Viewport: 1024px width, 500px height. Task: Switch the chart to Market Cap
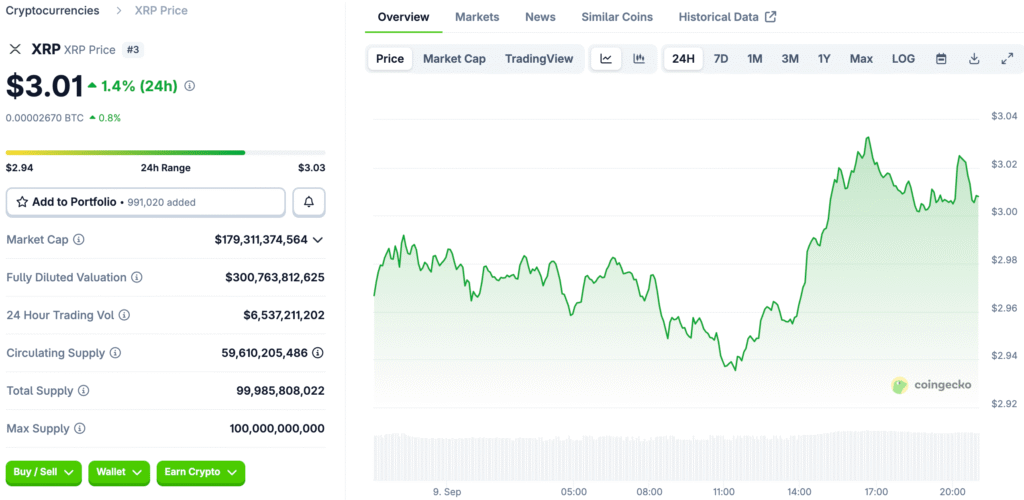[454, 59]
